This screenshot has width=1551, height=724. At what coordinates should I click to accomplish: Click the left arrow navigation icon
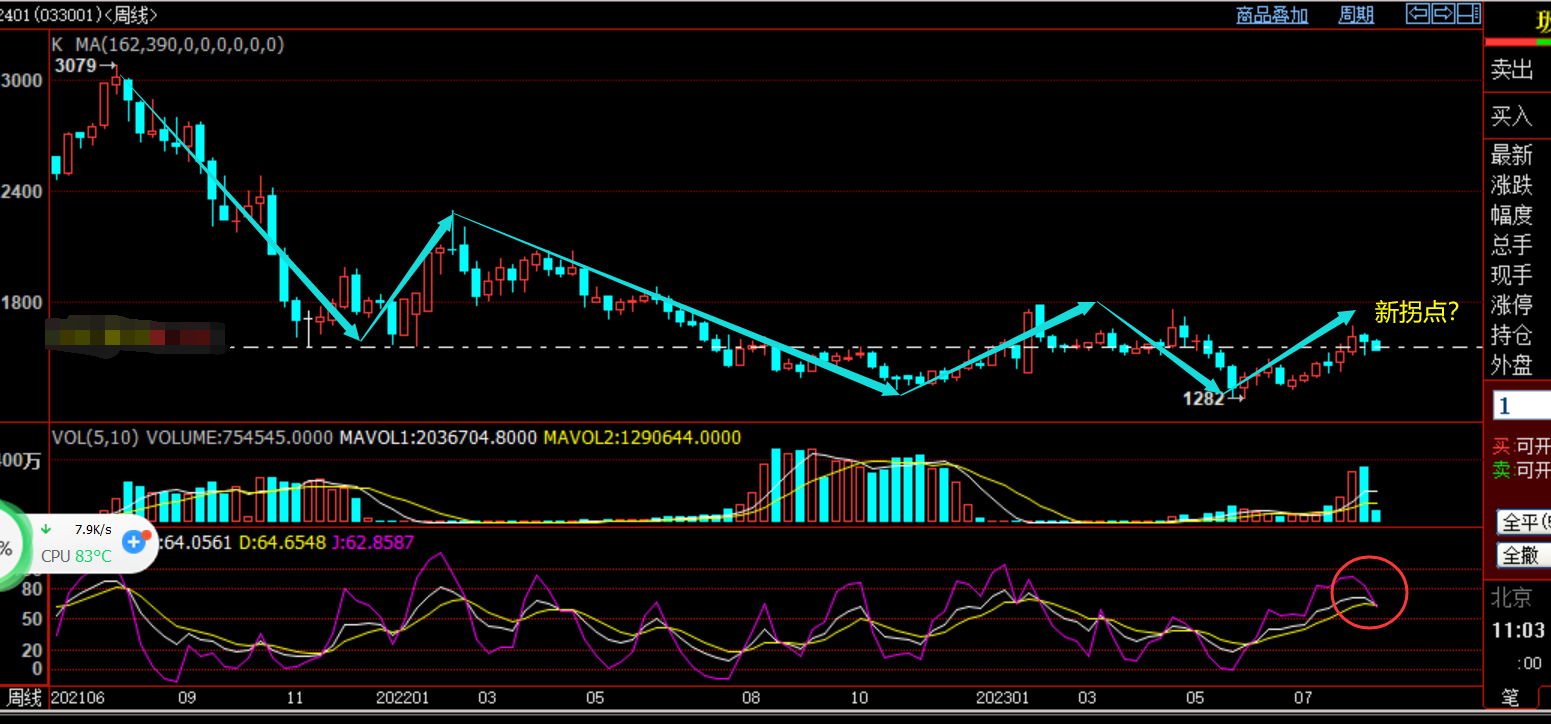1417,14
